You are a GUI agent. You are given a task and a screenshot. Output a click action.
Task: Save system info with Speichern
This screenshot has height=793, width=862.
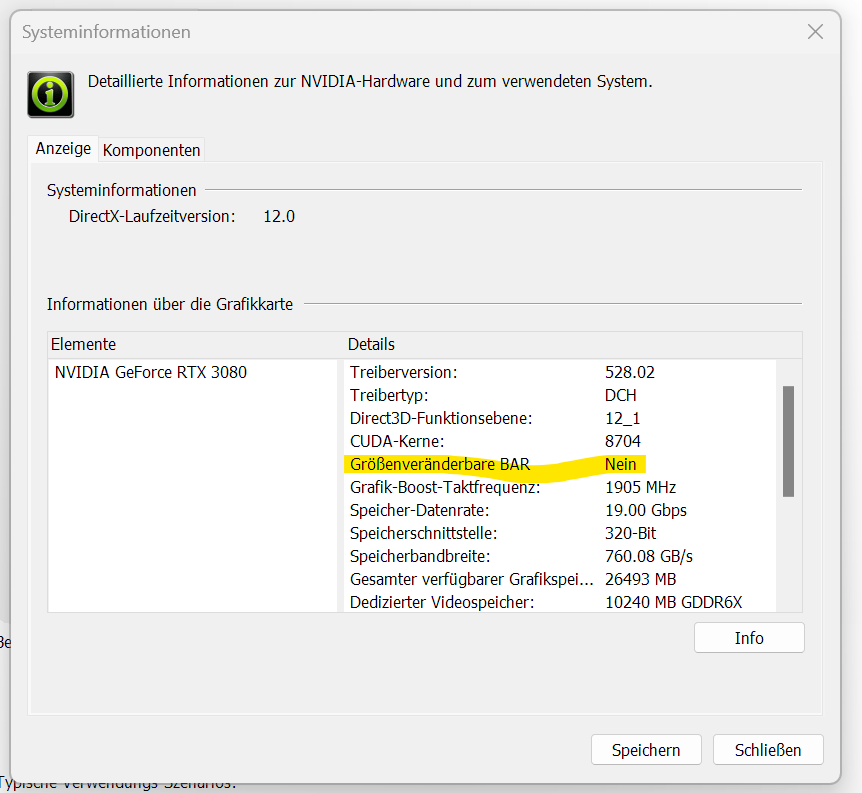646,750
